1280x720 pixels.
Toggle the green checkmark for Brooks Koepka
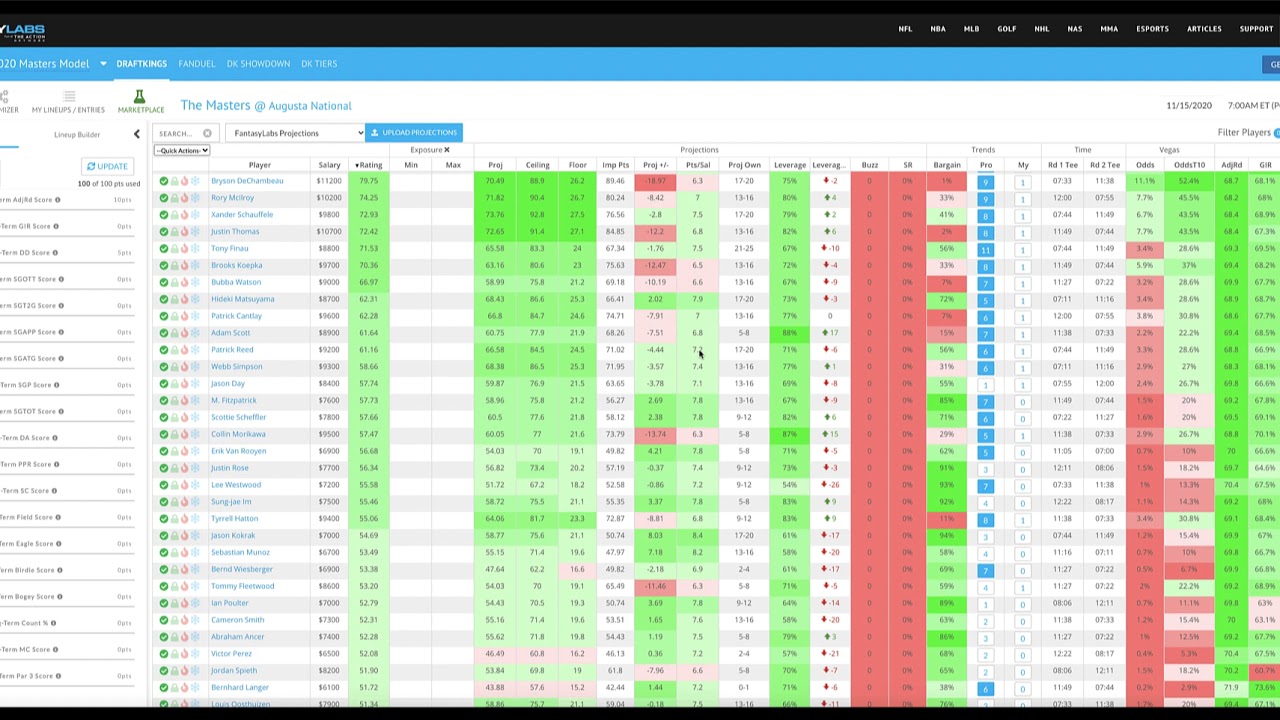[x=163, y=266]
